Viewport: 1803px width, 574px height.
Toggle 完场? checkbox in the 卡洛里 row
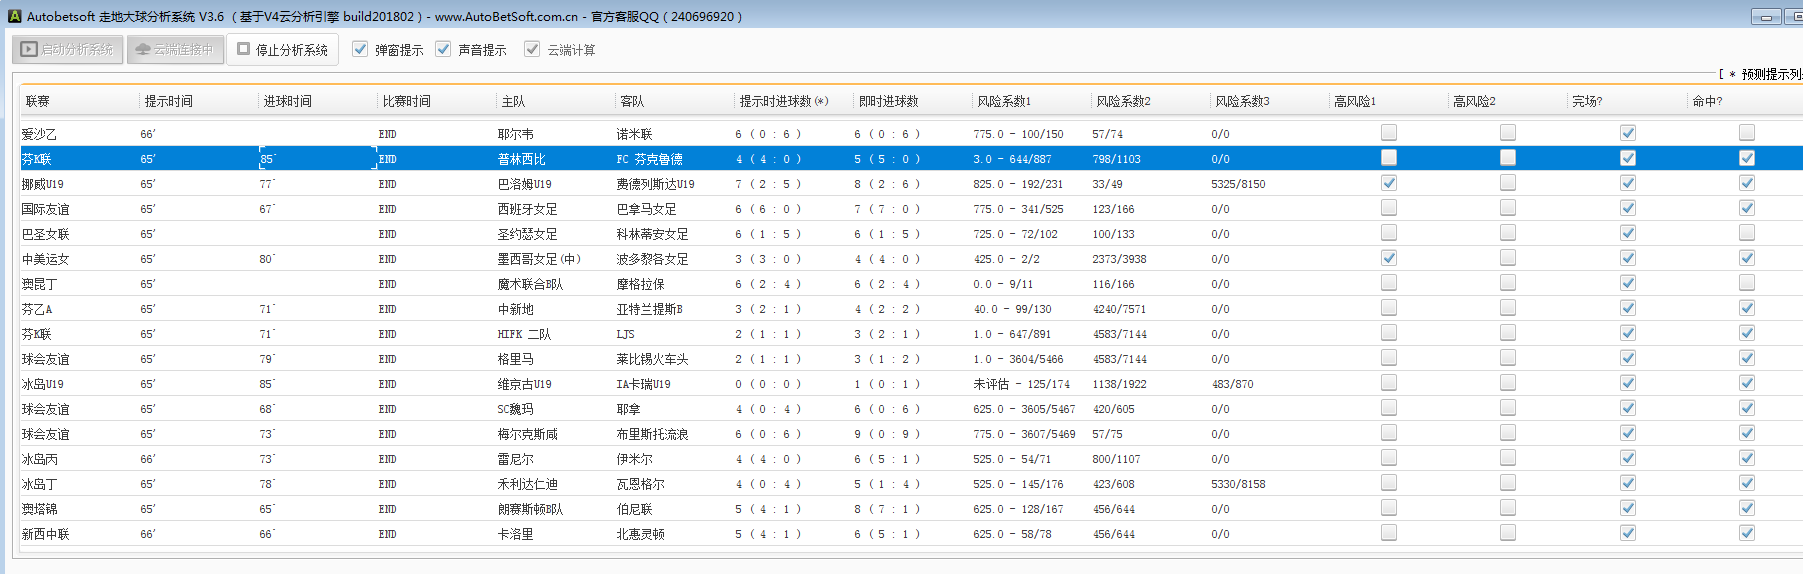tap(1628, 533)
